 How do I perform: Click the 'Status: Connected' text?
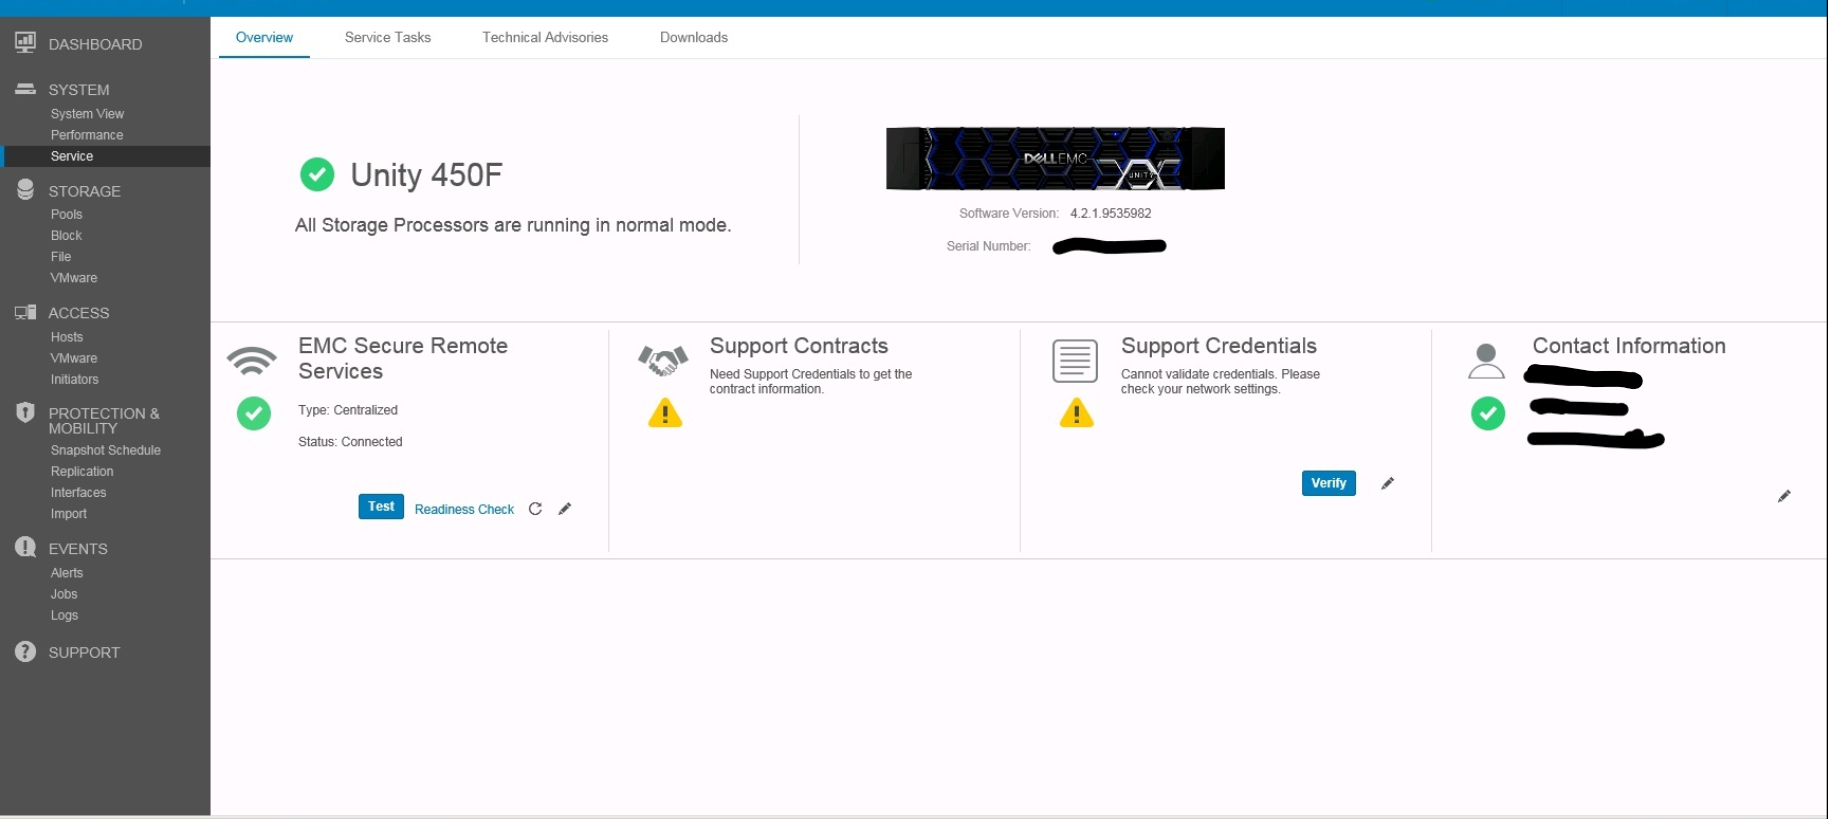[x=350, y=441]
